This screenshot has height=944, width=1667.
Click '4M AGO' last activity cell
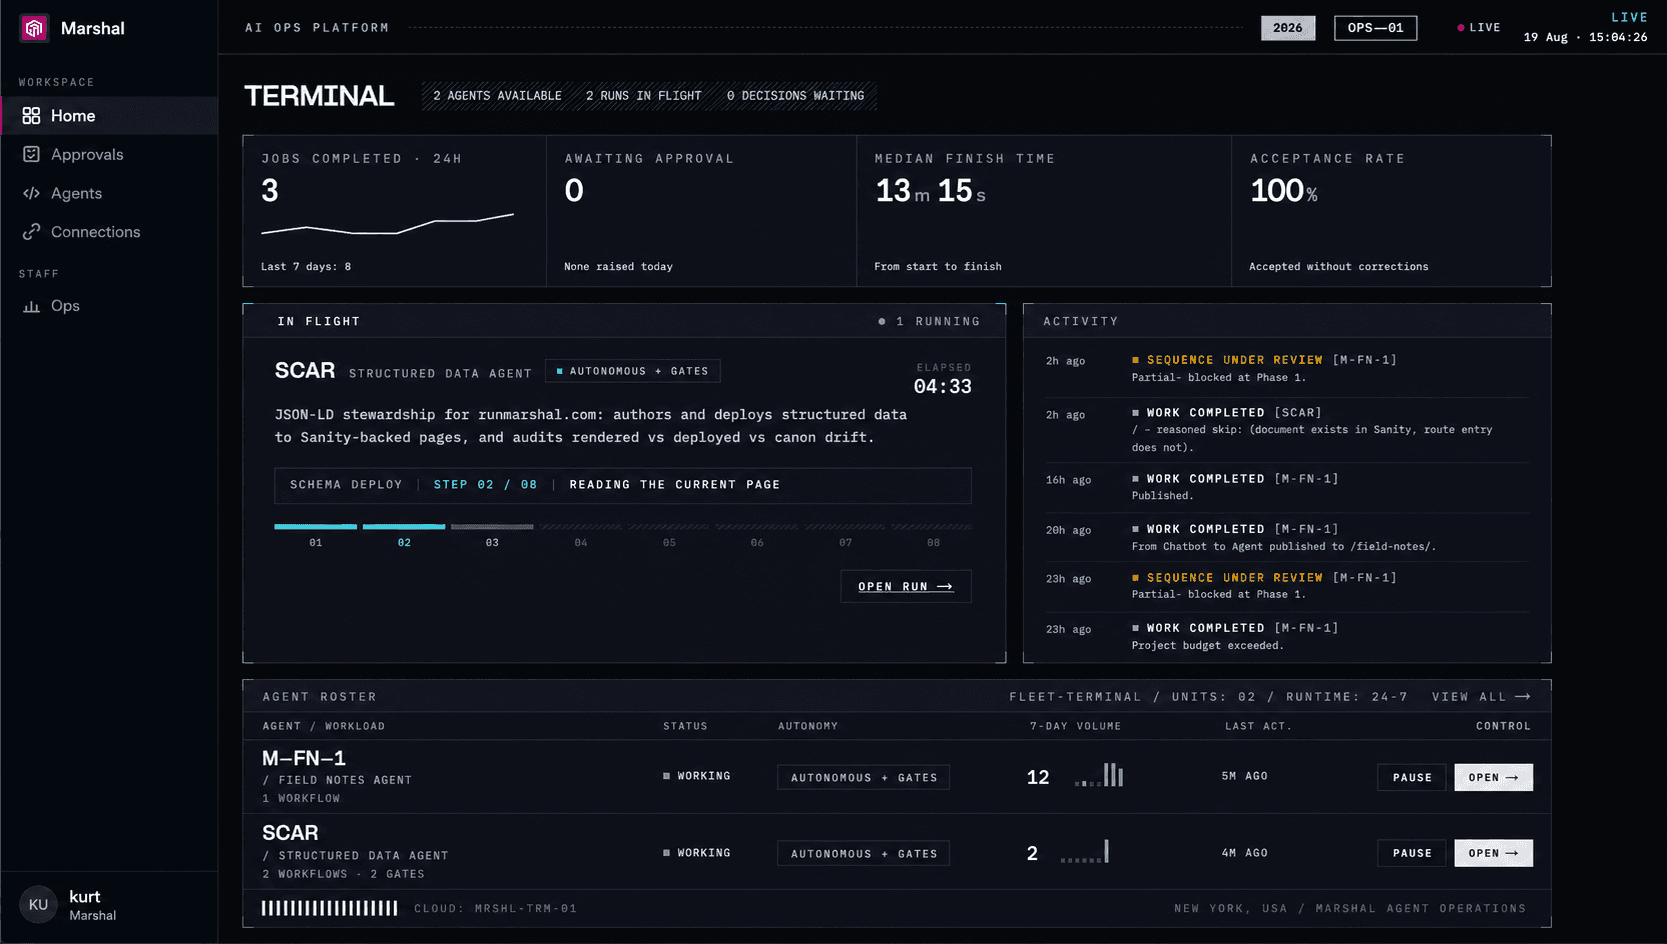pos(1245,853)
